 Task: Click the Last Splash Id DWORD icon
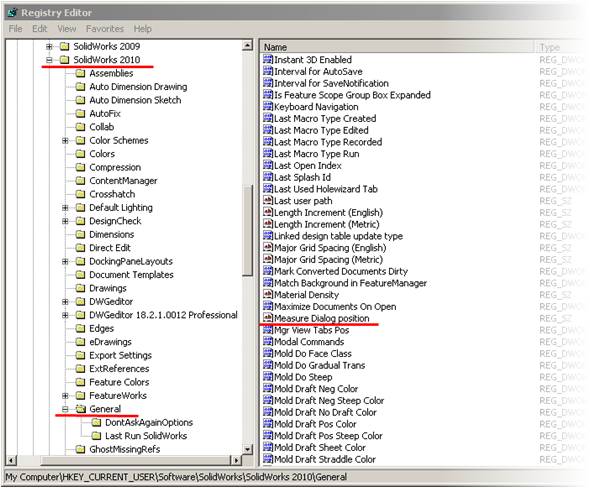tap(268, 177)
